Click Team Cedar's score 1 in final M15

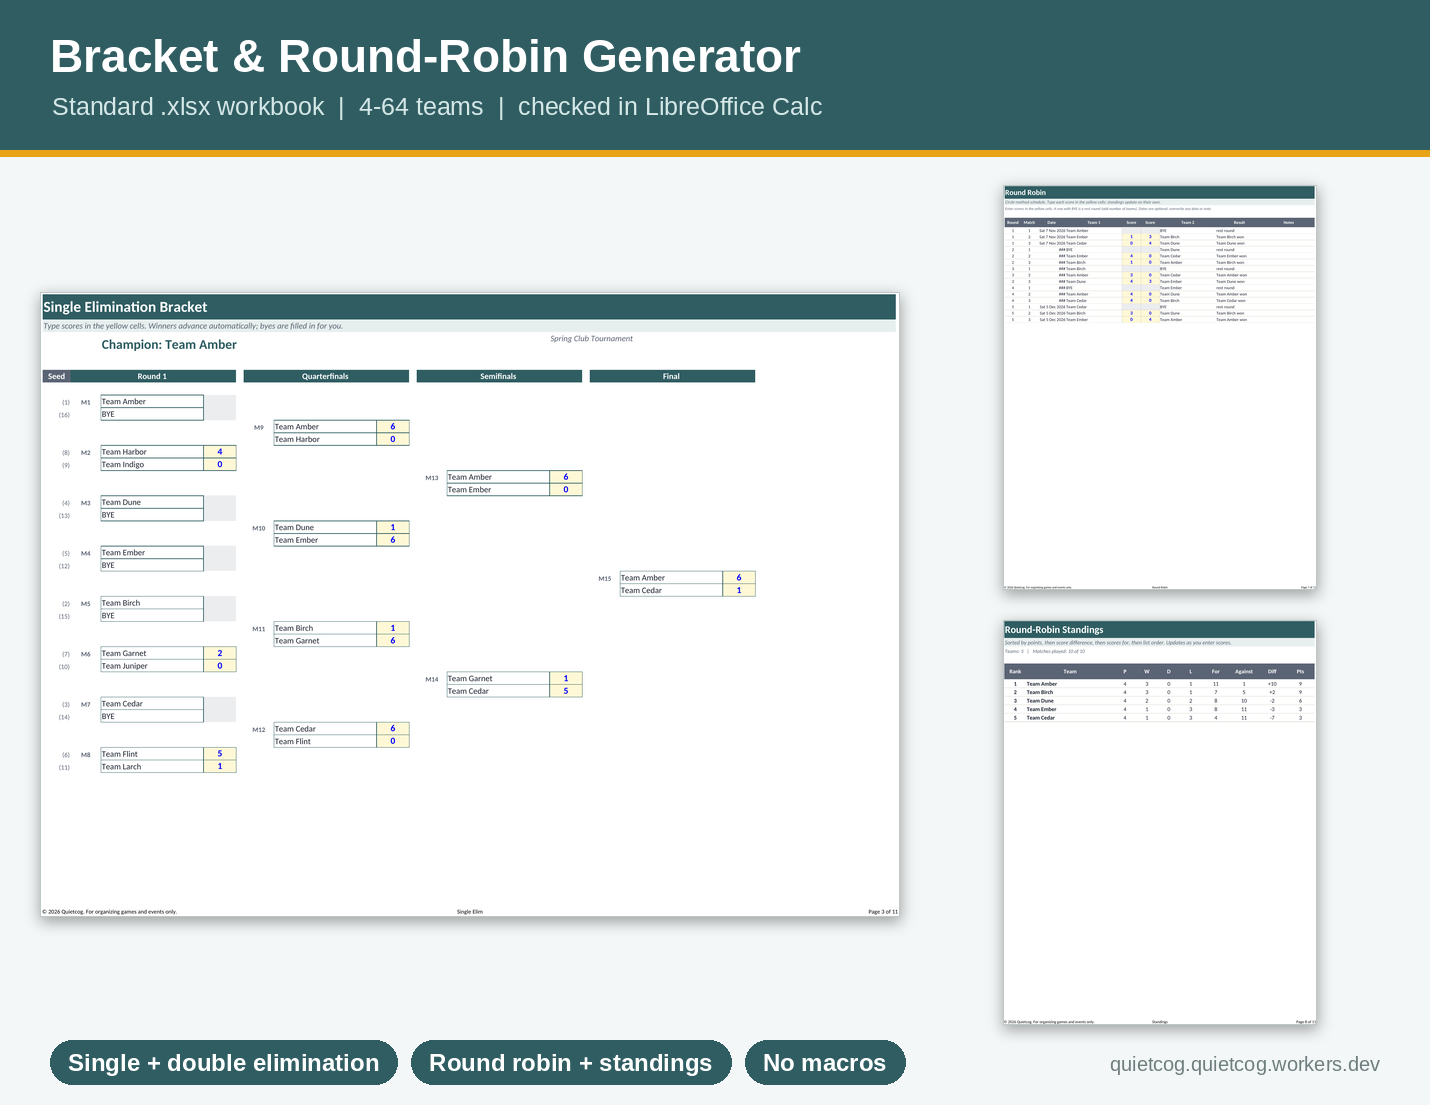click(739, 590)
